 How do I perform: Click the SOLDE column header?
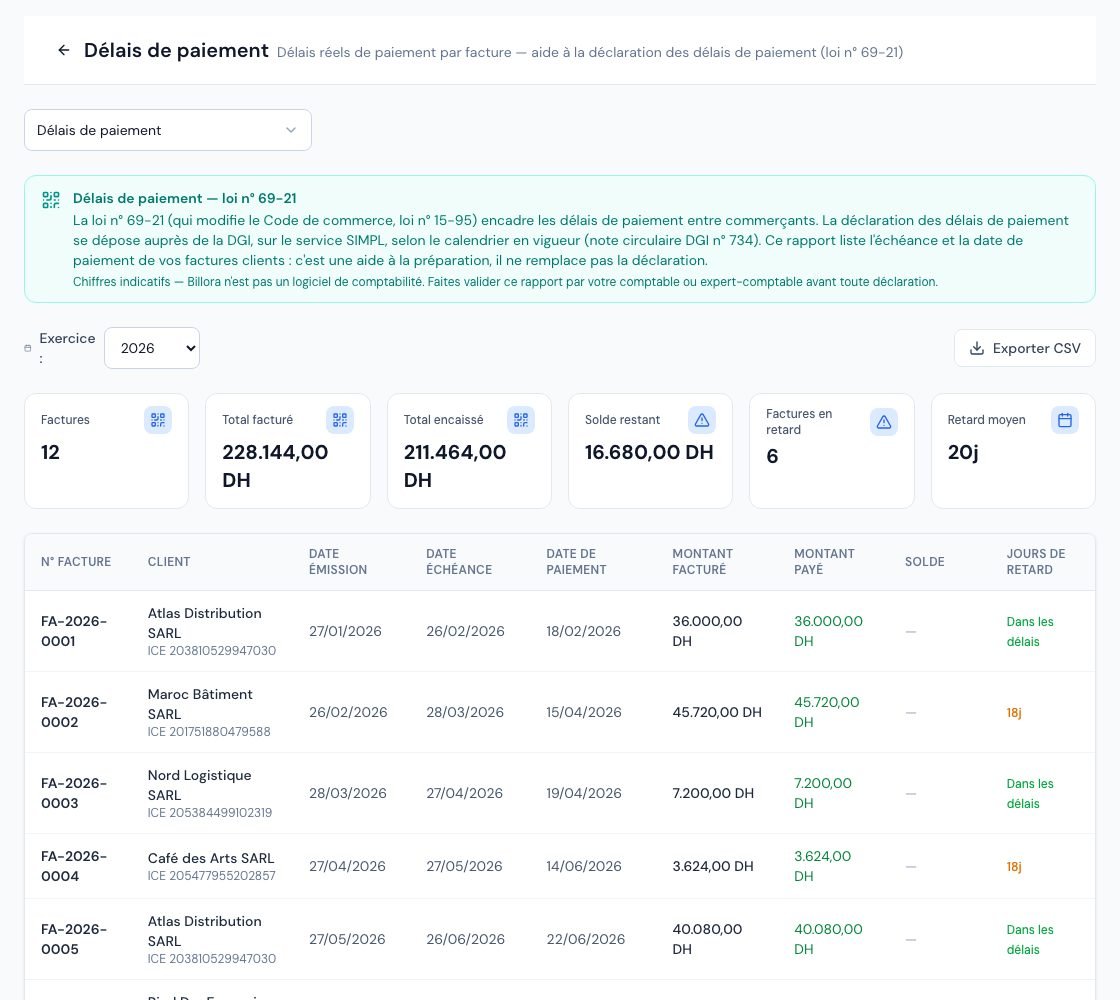924,561
